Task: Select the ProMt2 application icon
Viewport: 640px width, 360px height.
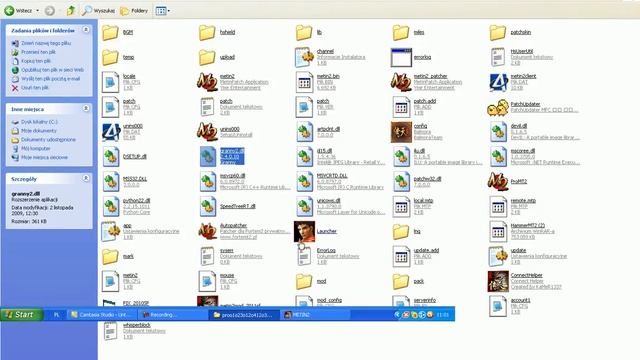Action: (x=498, y=182)
